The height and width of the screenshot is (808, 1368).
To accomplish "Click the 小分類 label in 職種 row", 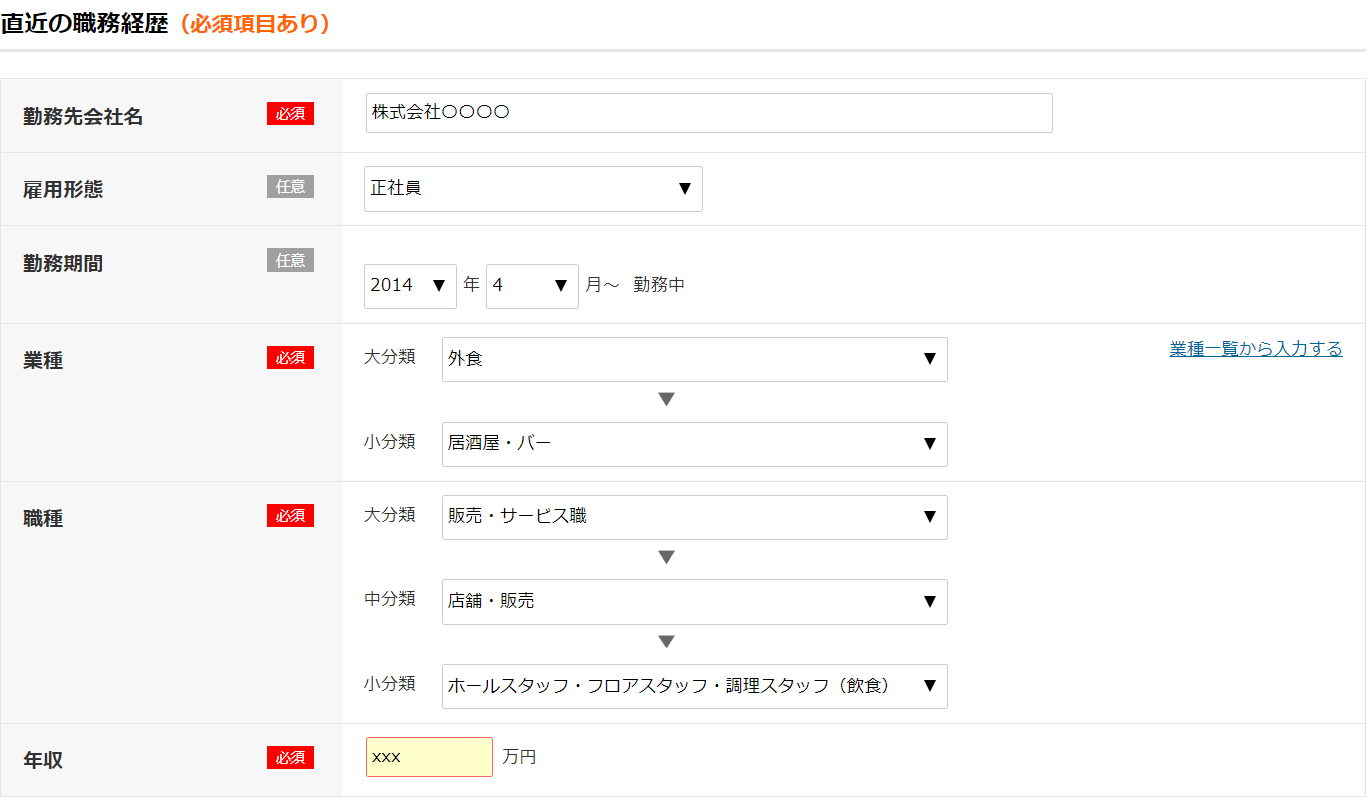I will 390,684.
